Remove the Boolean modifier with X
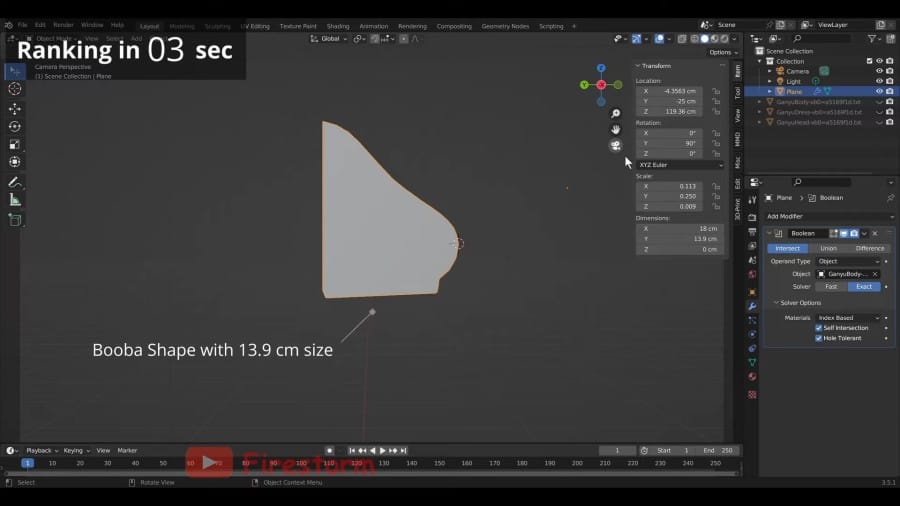The height and width of the screenshot is (506, 900). tap(875, 233)
